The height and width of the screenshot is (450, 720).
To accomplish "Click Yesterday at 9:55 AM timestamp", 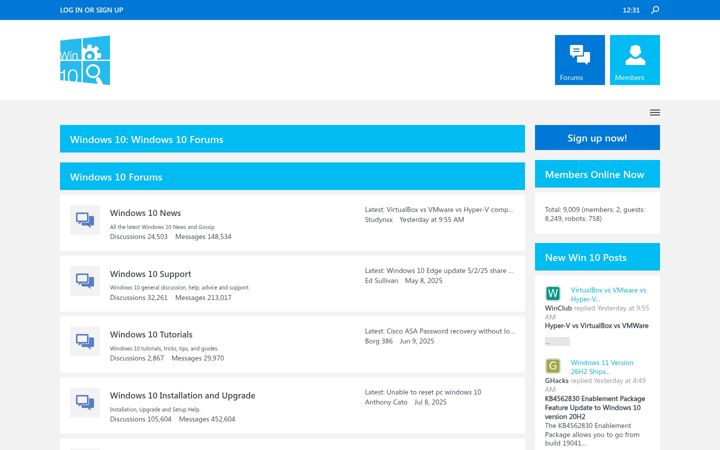I will [432, 219].
